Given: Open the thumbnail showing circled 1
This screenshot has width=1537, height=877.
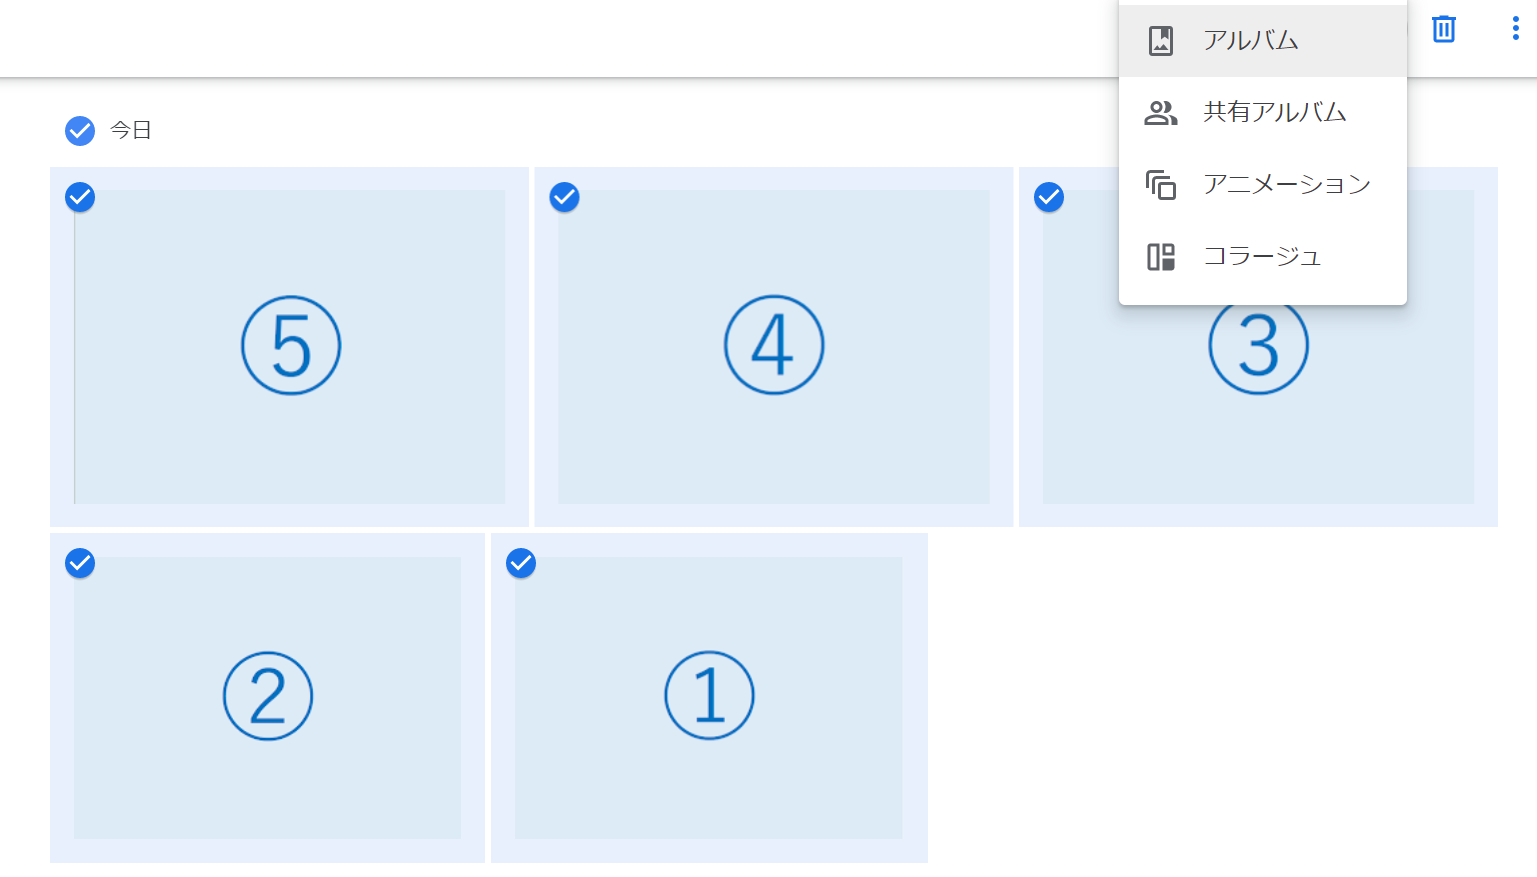Looking at the screenshot, I should [x=709, y=697].
